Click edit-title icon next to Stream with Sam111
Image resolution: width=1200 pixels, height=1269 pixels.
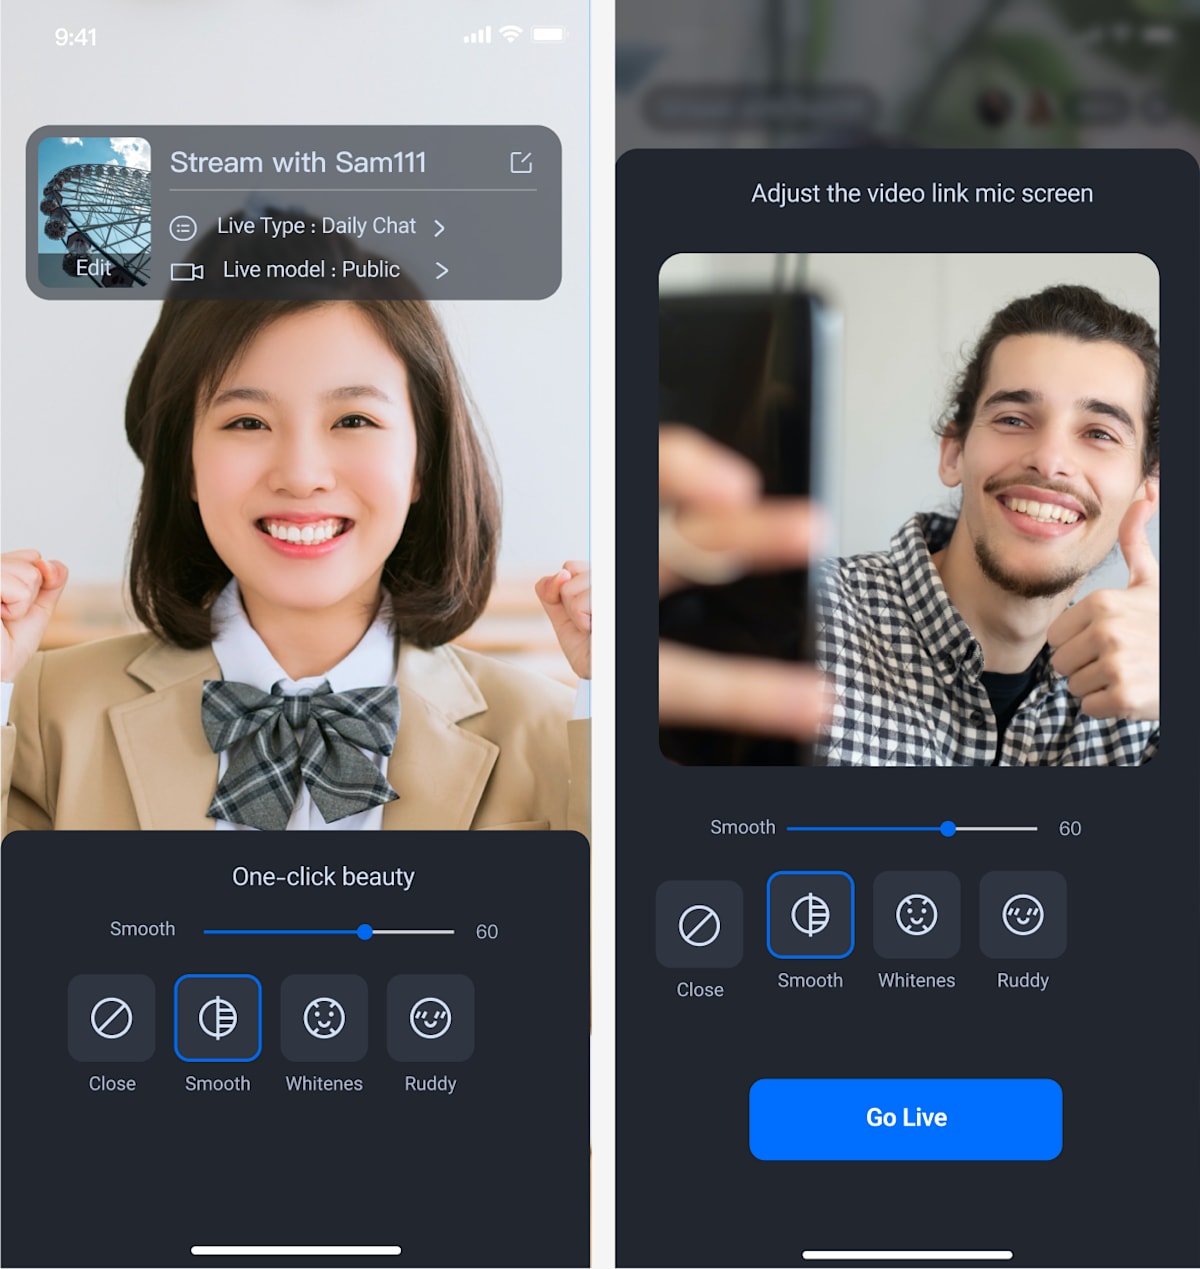point(521,162)
